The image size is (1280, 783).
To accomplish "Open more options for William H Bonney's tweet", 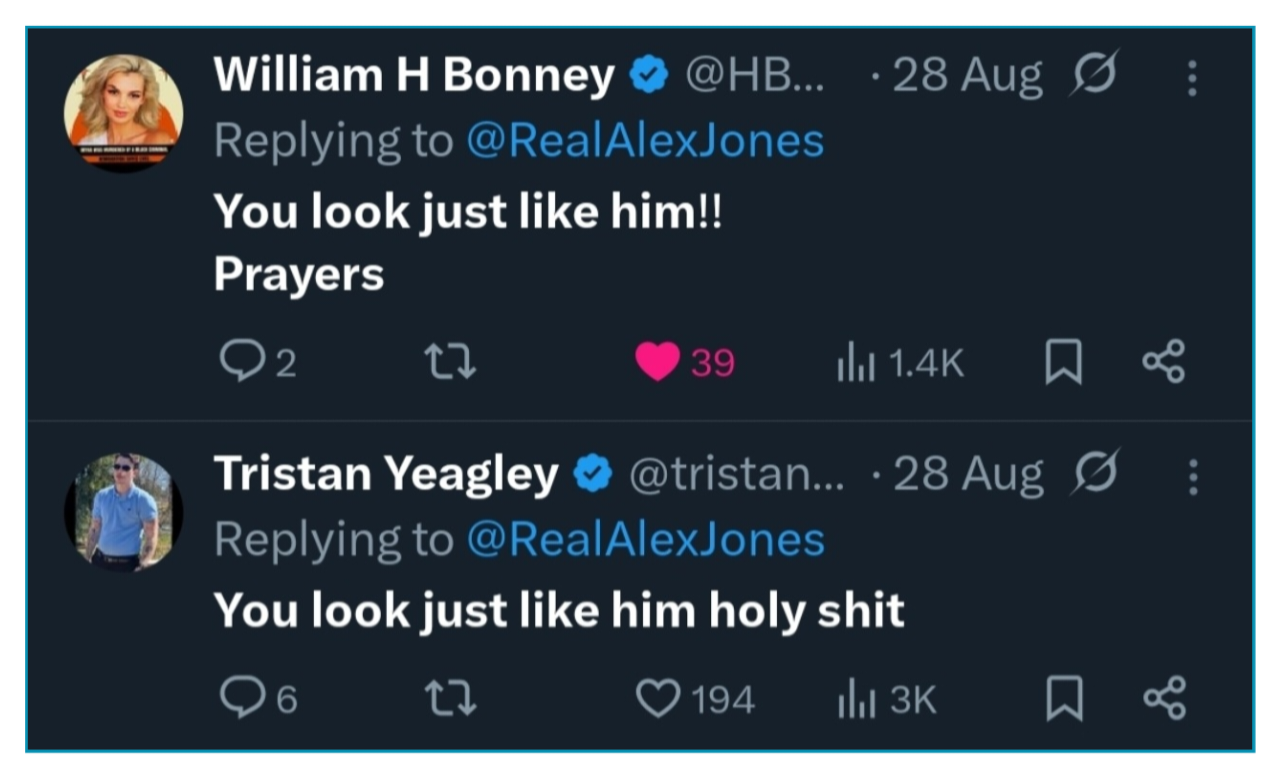I will click(x=1191, y=79).
